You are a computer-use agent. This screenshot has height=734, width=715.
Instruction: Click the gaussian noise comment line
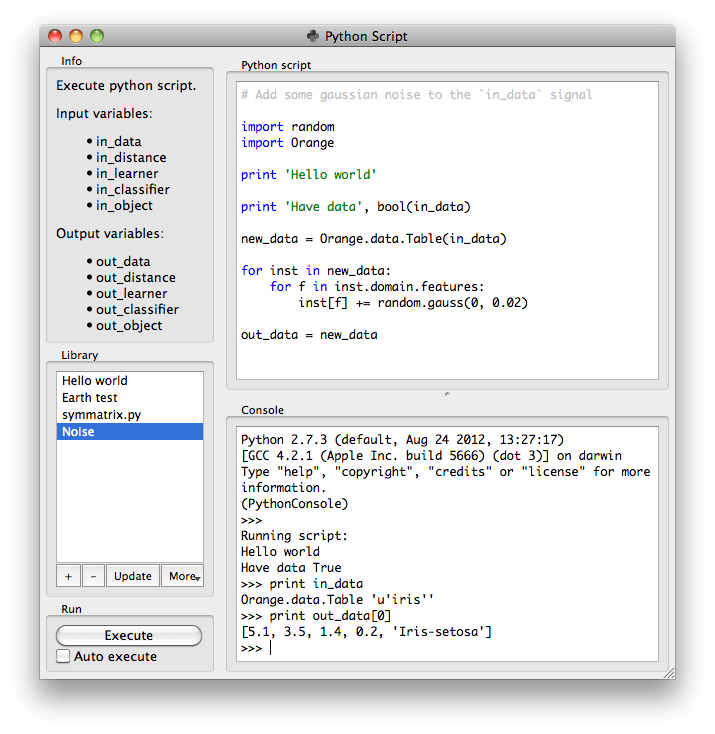click(x=417, y=95)
